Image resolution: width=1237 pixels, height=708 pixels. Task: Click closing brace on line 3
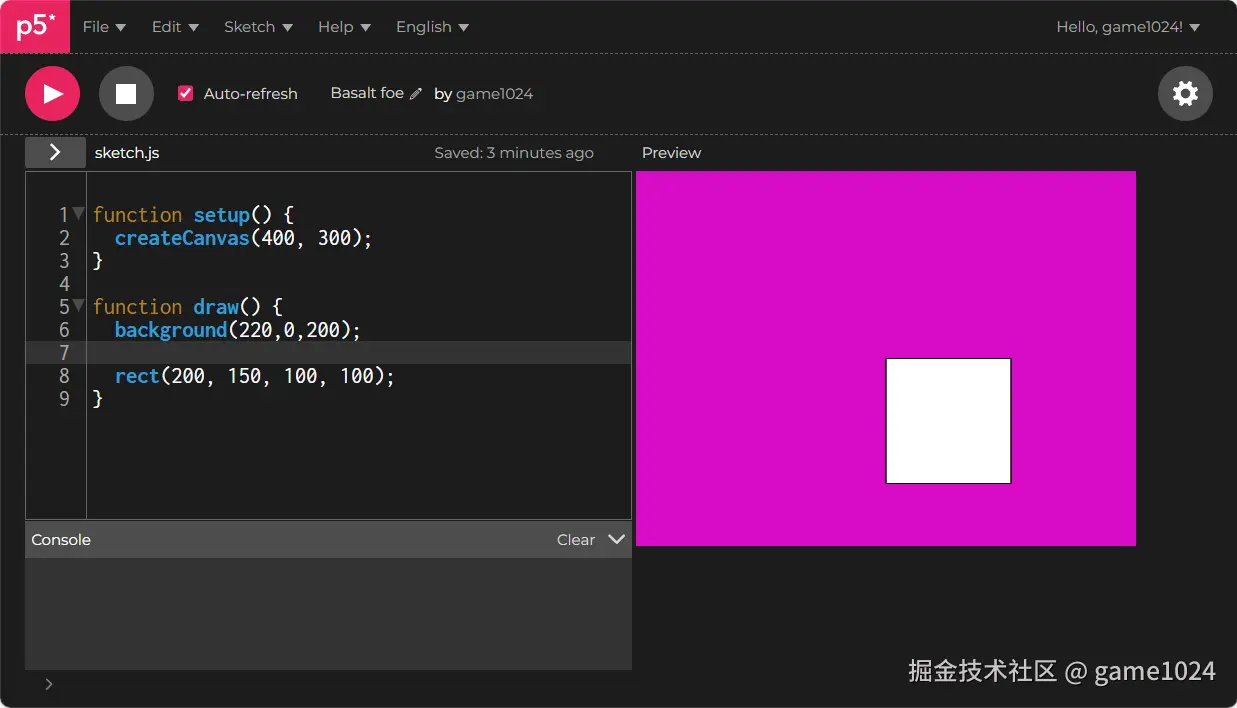(98, 261)
